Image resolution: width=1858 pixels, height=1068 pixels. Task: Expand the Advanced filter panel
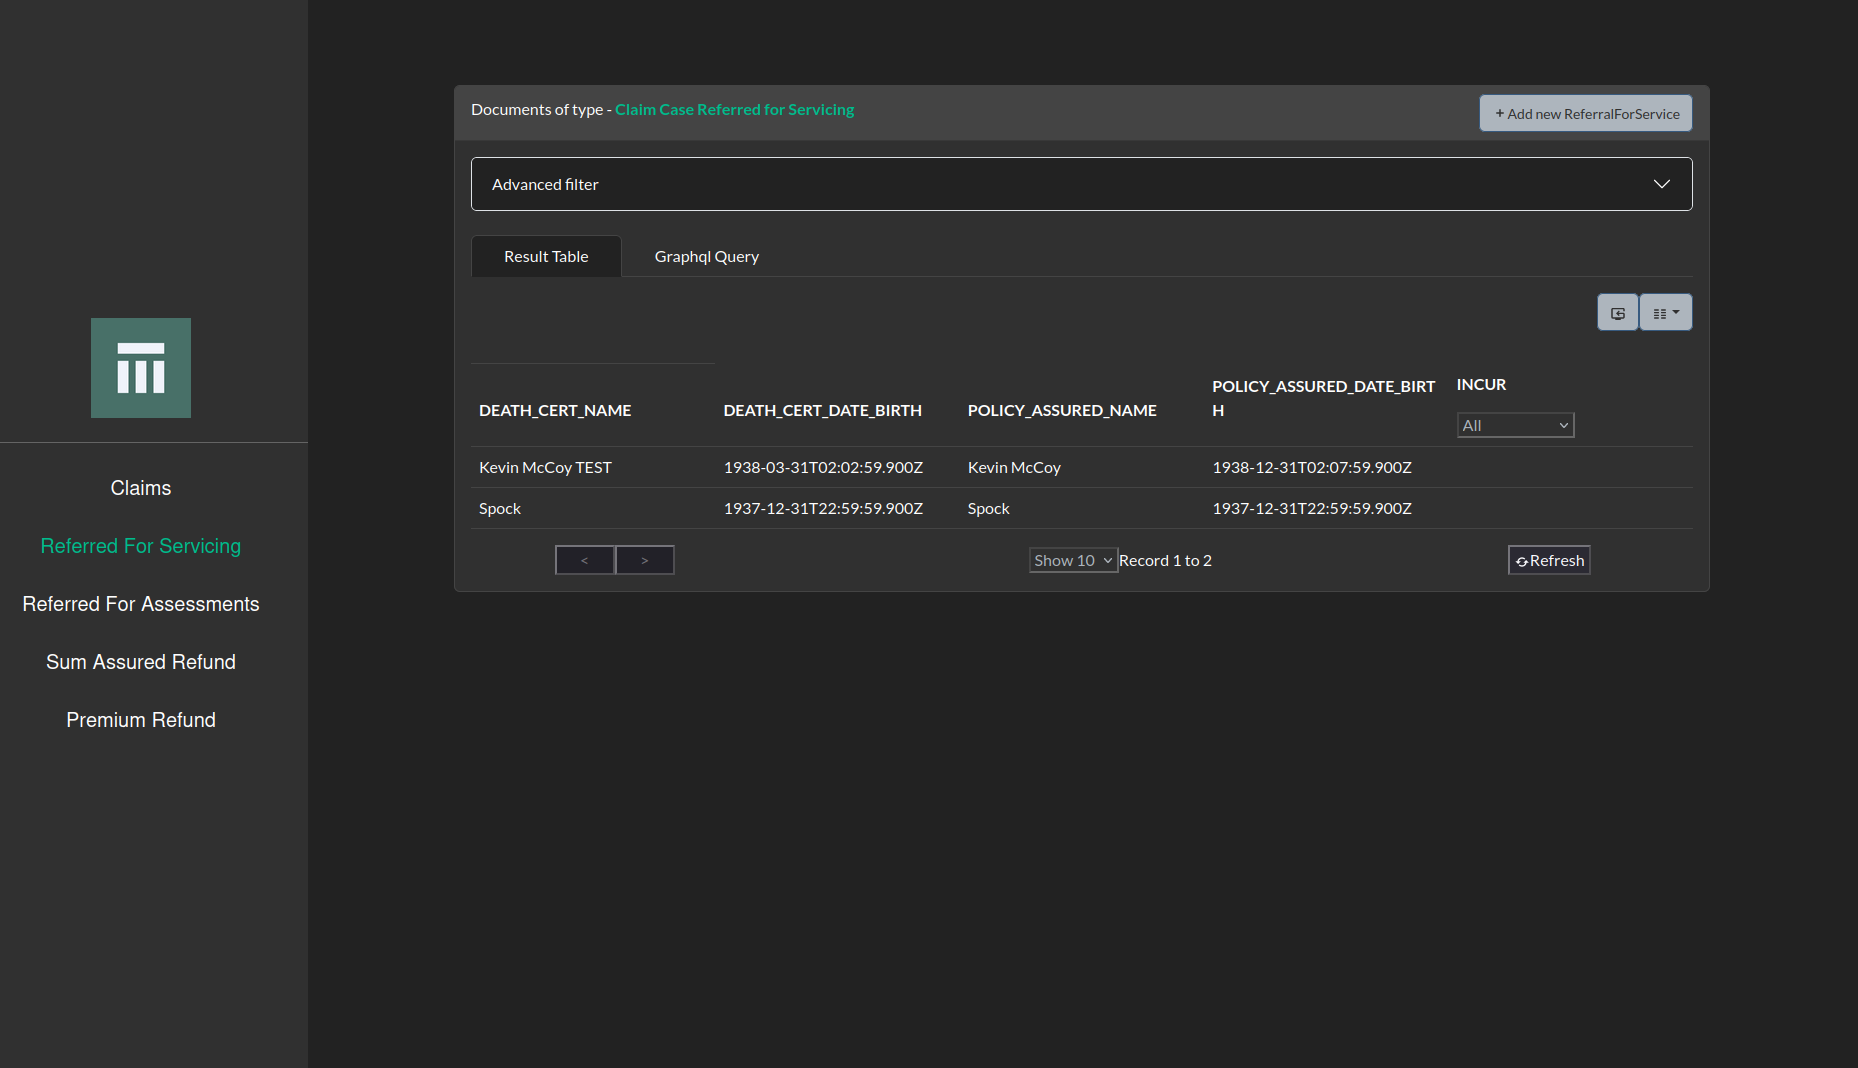(x=1081, y=184)
